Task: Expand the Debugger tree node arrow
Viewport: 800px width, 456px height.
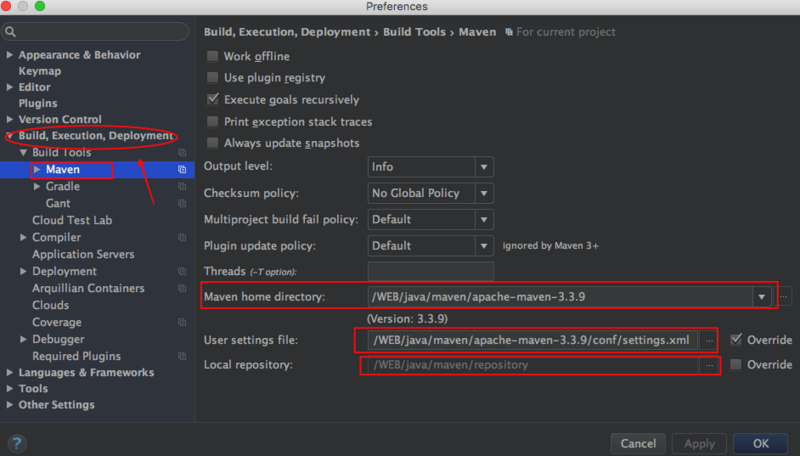Action: coord(23,339)
